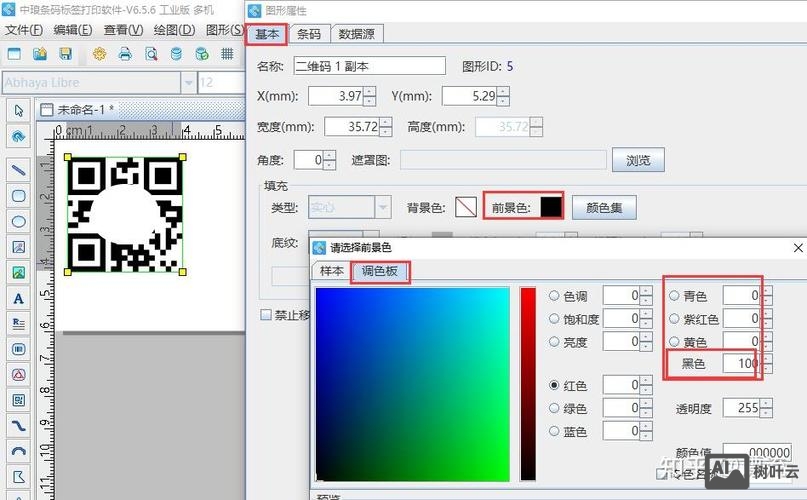Image resolution: width=807 pixels, height=500 pixels.
Task: Select the vector image insert tool
Action: point(19,247)
